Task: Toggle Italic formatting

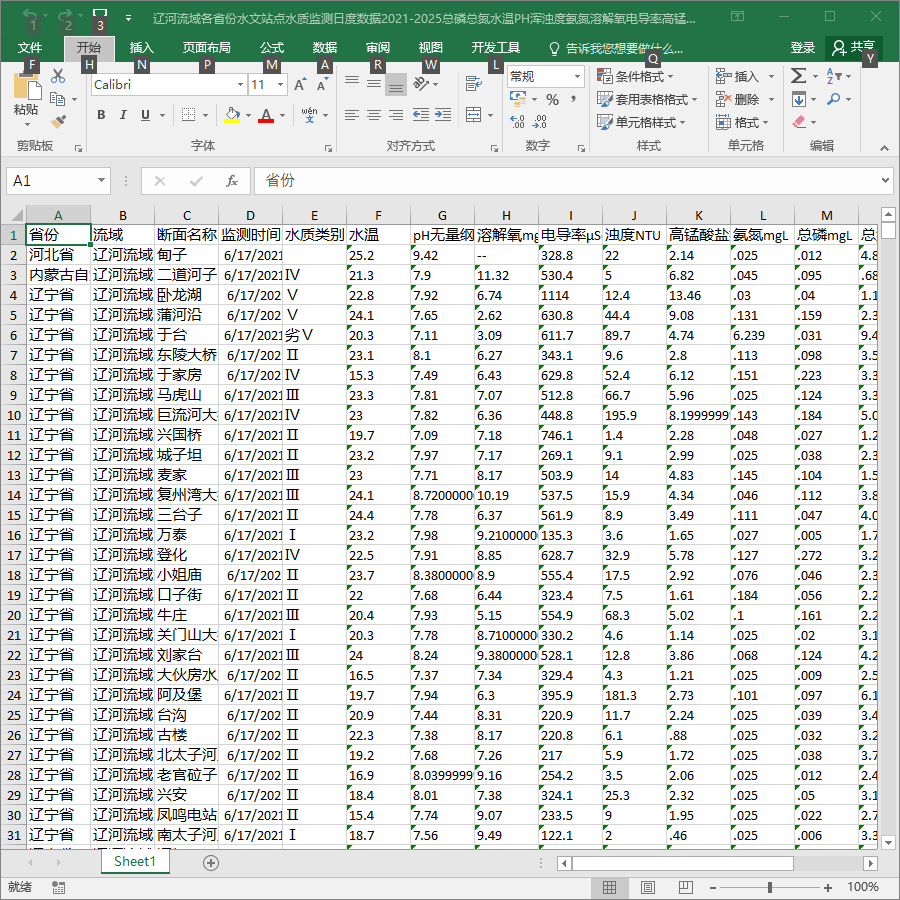Action: click(123, 115)
